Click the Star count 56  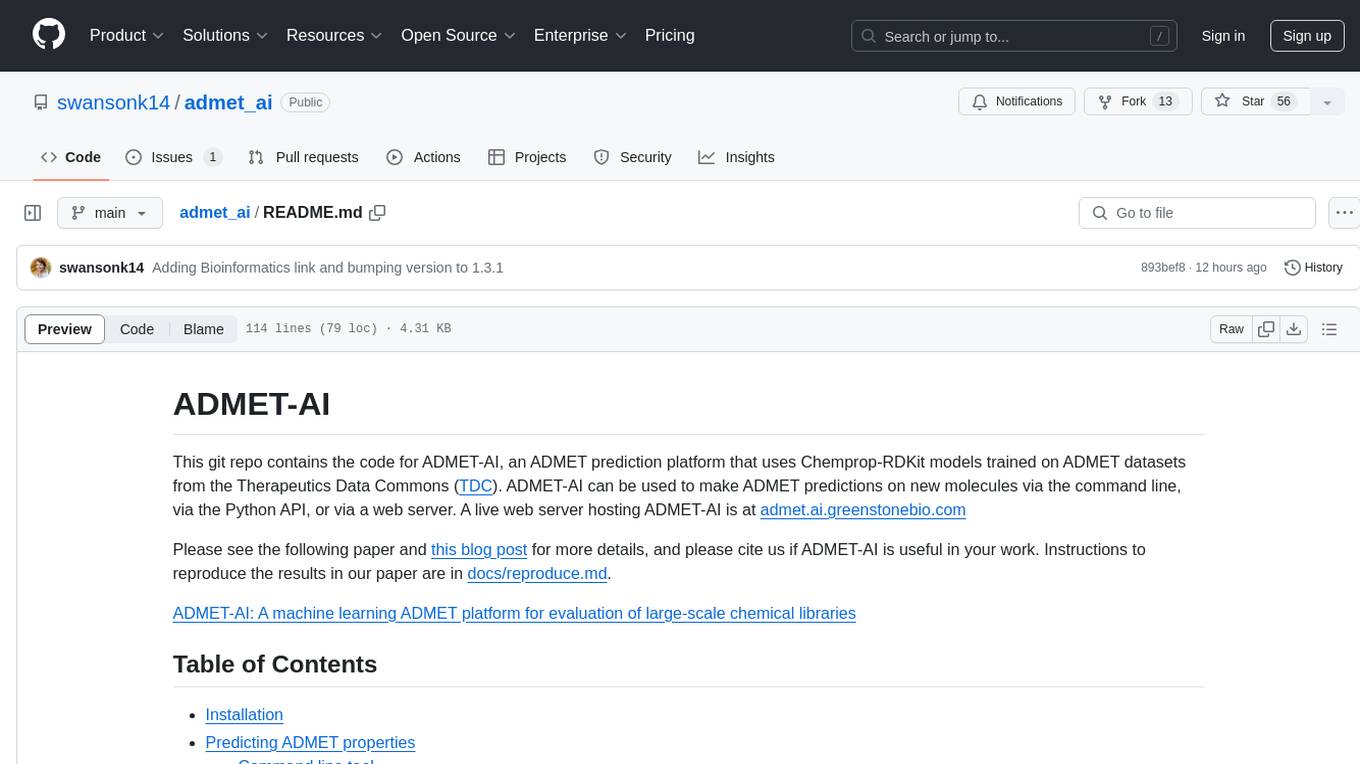(1284, 102)
